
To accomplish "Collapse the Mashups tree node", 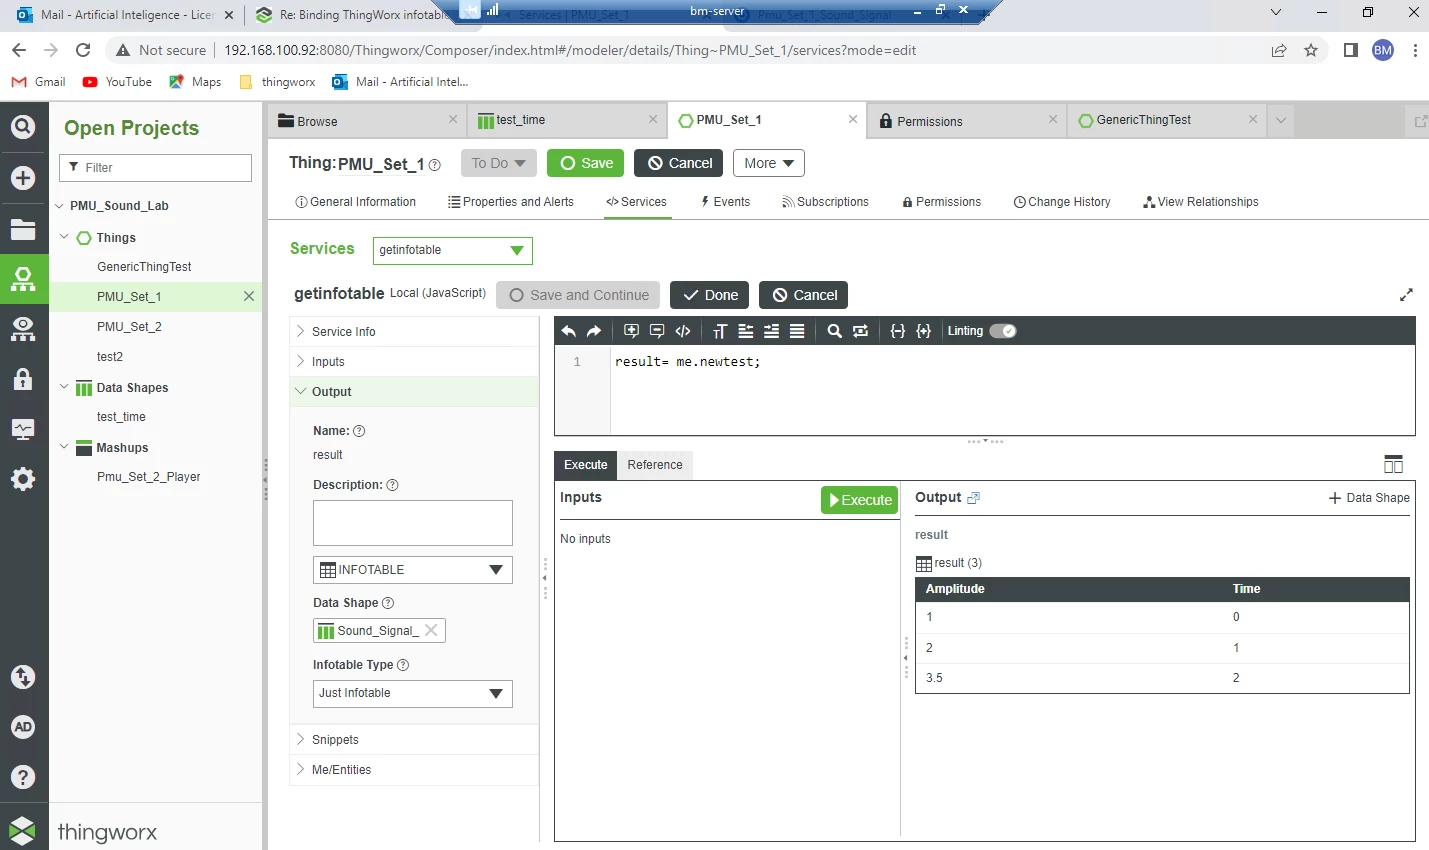I will coord(64,447).
